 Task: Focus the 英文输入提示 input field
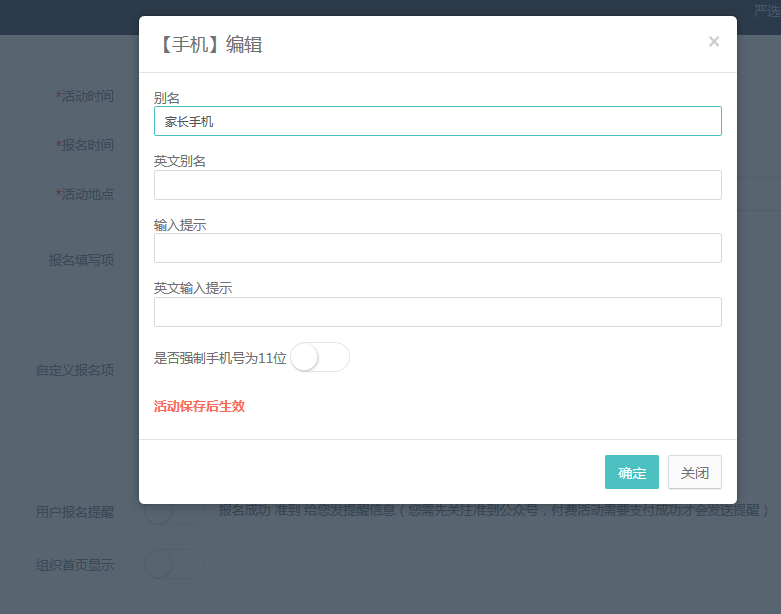pyautogui.click(x=437, y=312)
